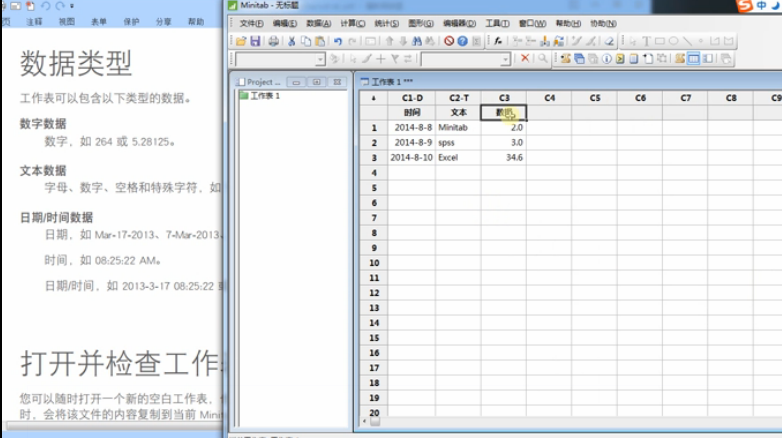The height and width of the screenshot is (438, 782).
Task: Open the 数据(A) menu
Action: [x=318, y=23]
